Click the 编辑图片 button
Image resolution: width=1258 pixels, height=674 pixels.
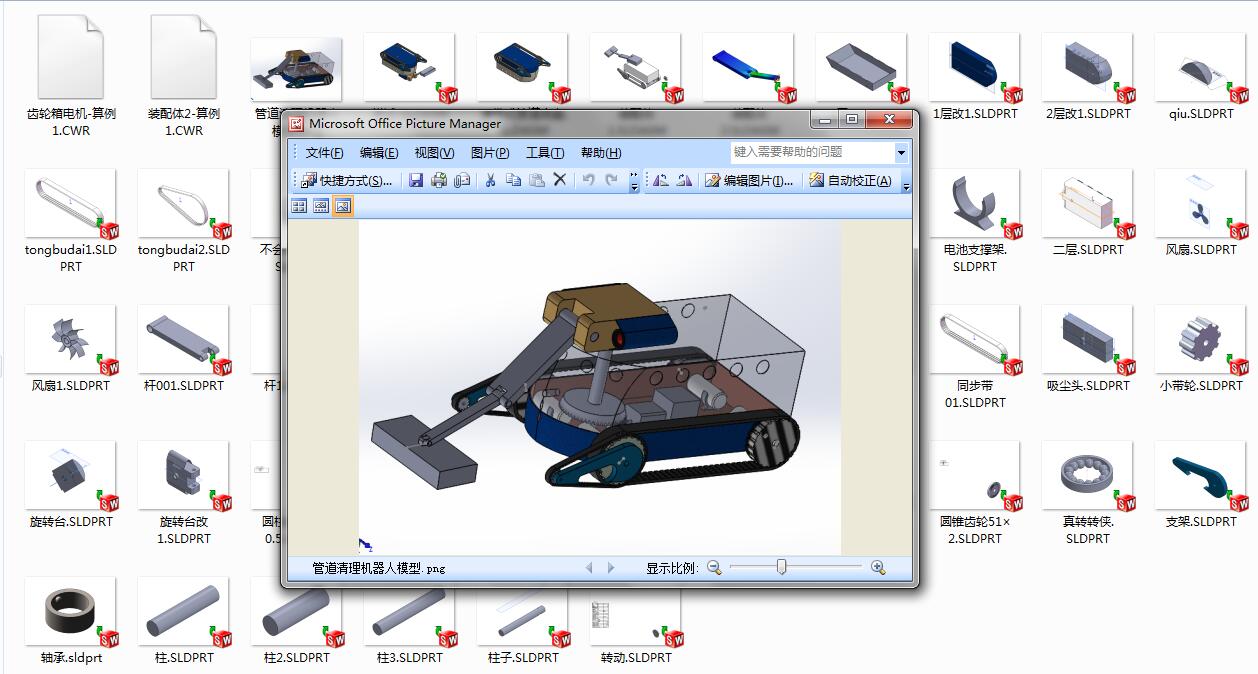[x=749, y=181]
